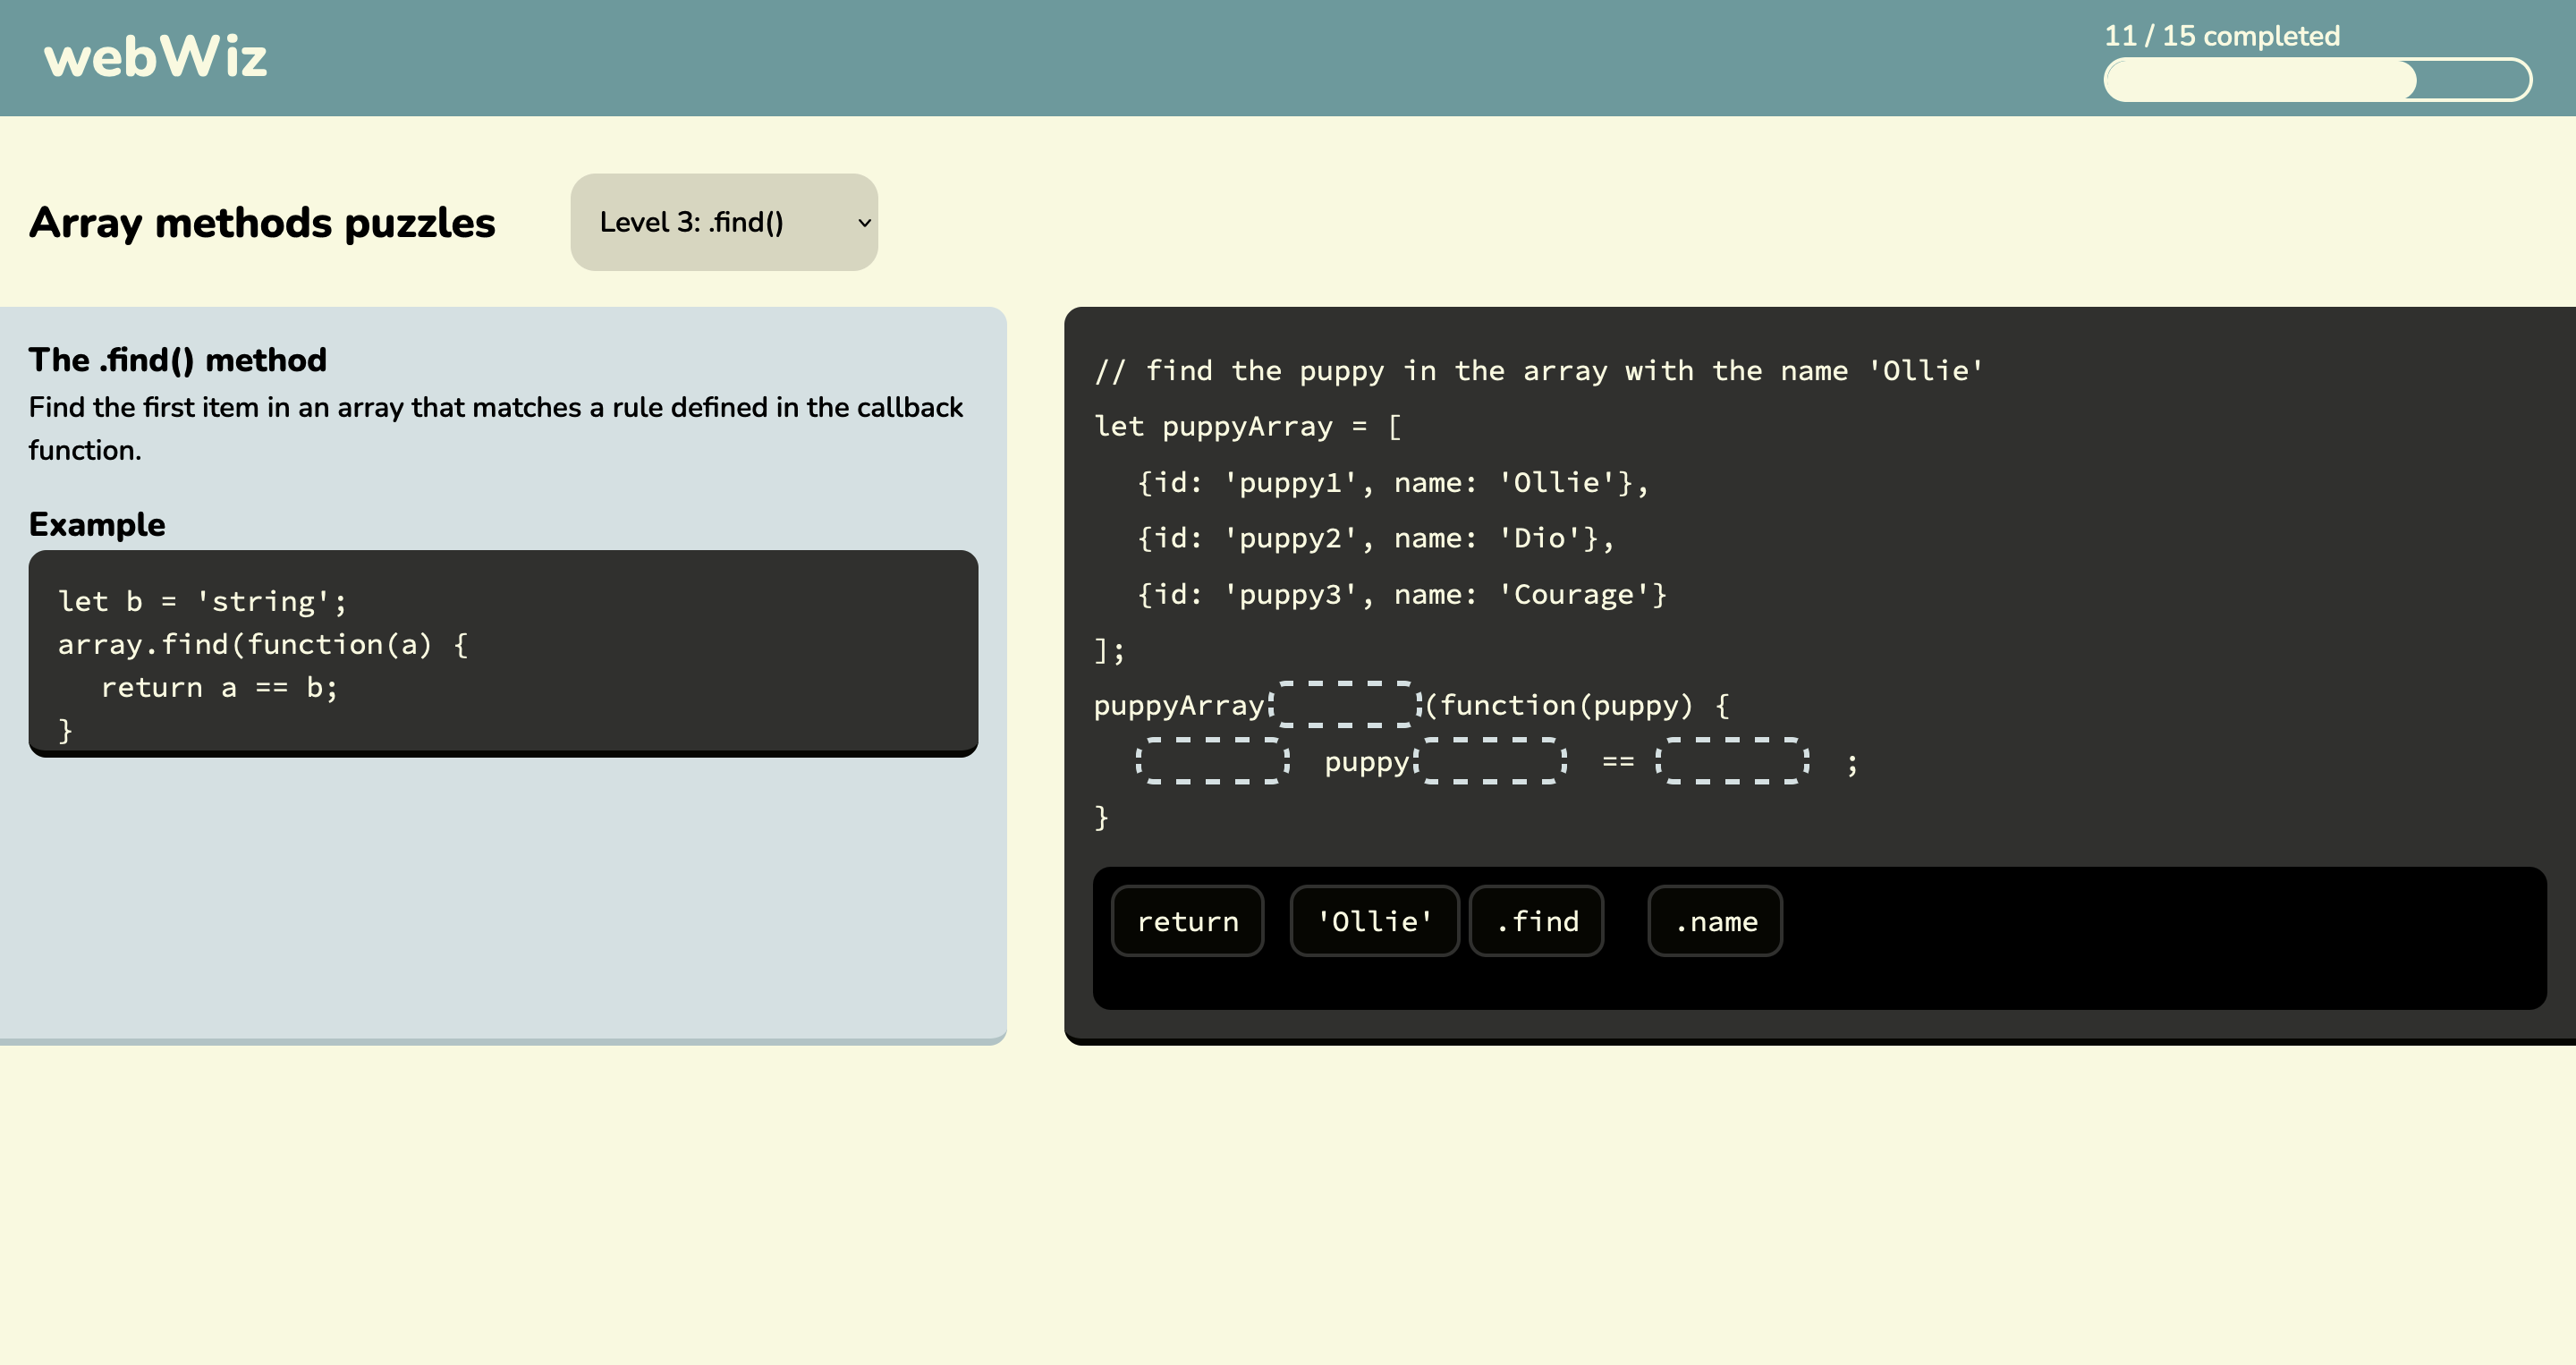Pick the '.find' code block
Screen dimensions: 2576x1365
[x=1536, y=921]
